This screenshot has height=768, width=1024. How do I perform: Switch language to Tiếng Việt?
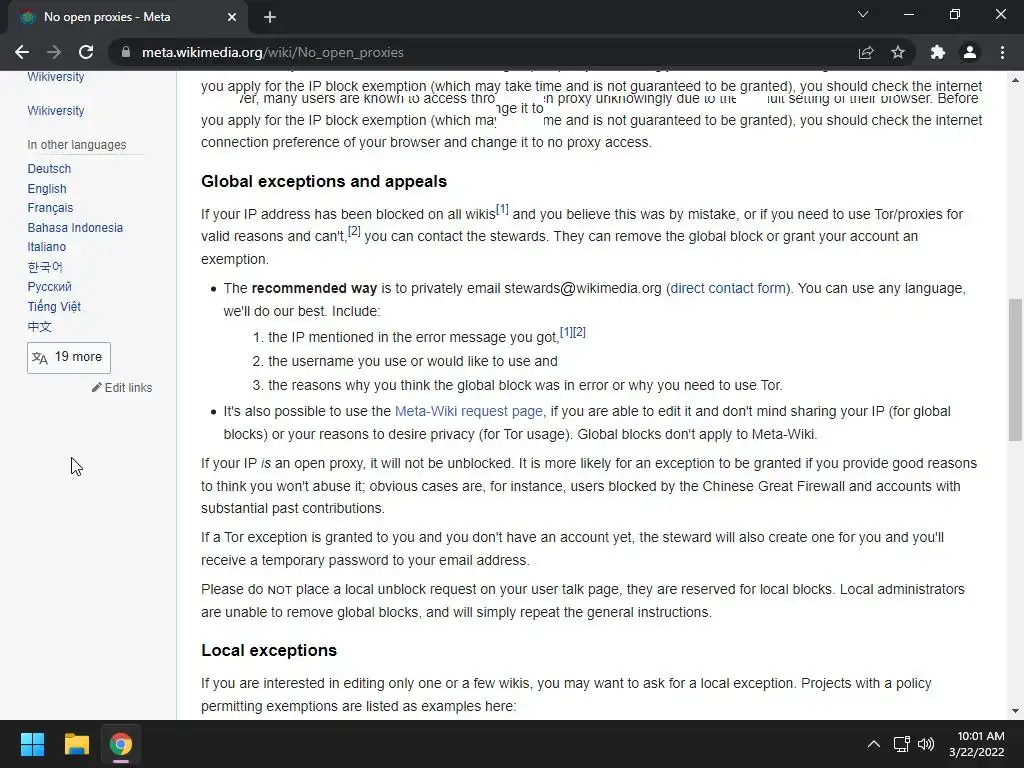(54, 306)
